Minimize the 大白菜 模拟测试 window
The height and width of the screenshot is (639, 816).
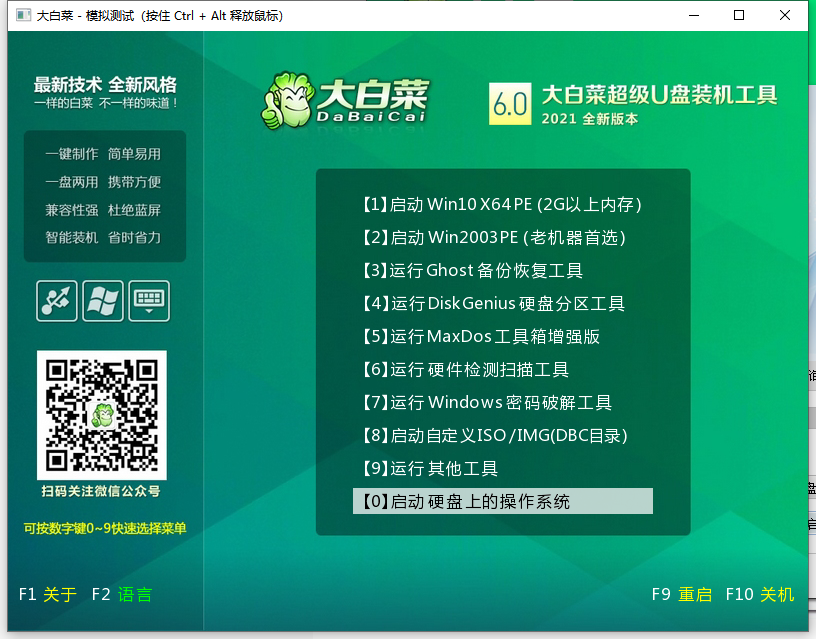tap(694, 15)
